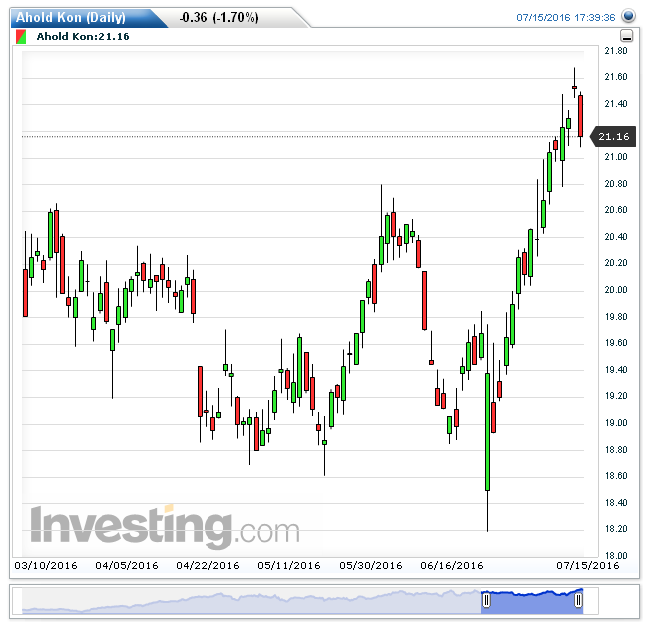The width and height of the screenshot is (650, 627).
Task: Click the 04/05/2016 date axis label
Action: tap(127, 565)
